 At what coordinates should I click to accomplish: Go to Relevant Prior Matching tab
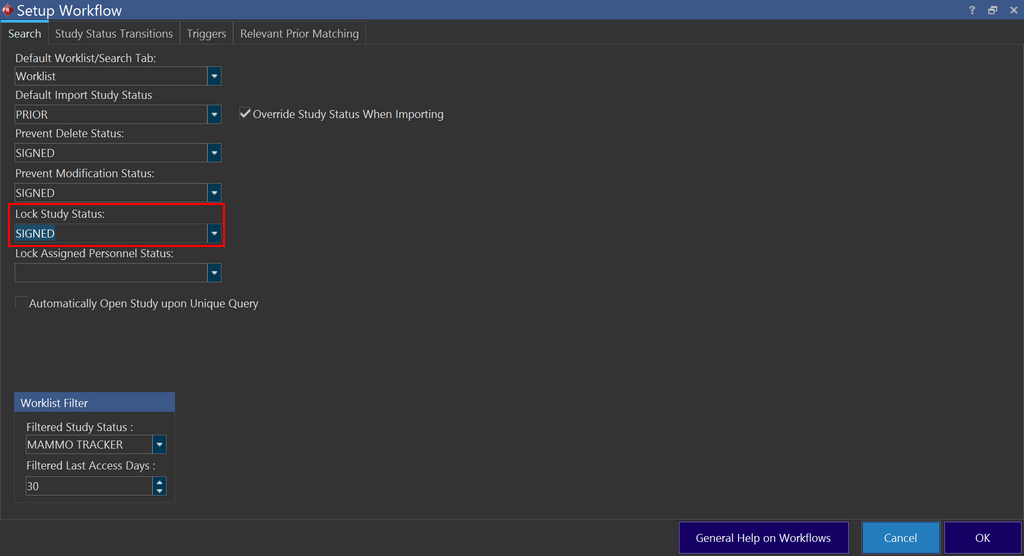(299, 34)
